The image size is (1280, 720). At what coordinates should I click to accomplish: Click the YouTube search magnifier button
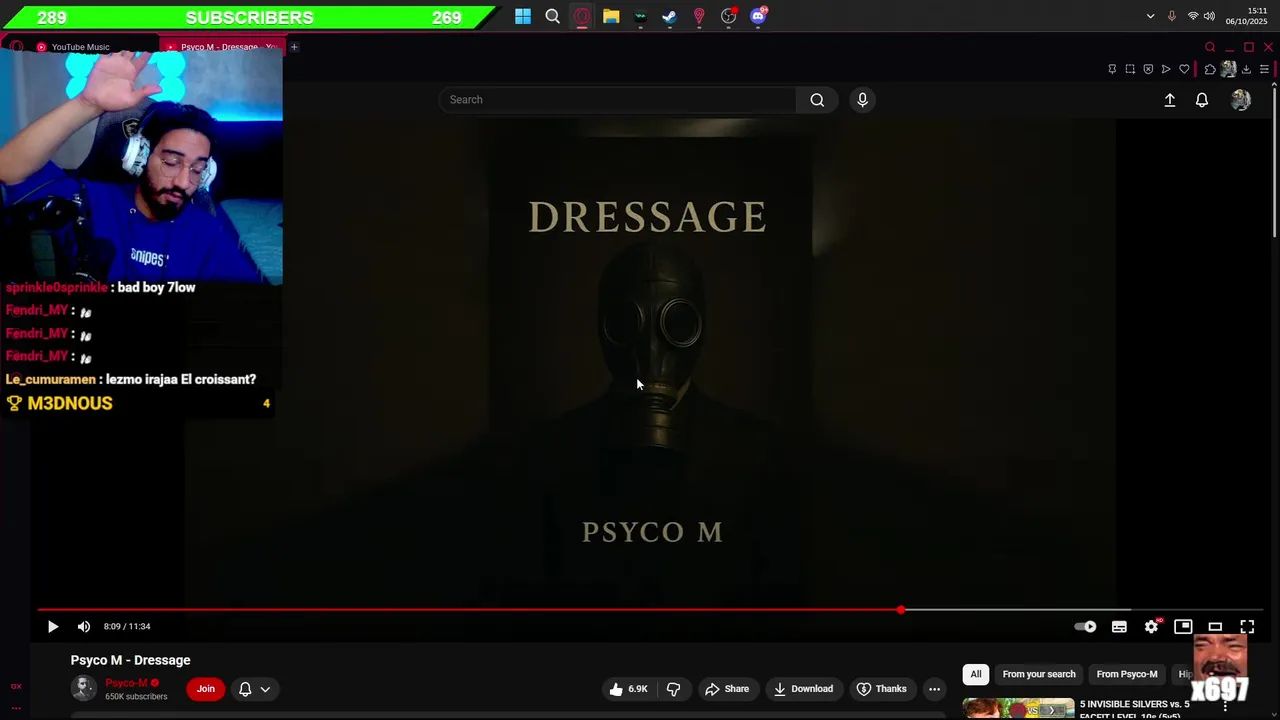pyautogui.click(x=817, y=100)
